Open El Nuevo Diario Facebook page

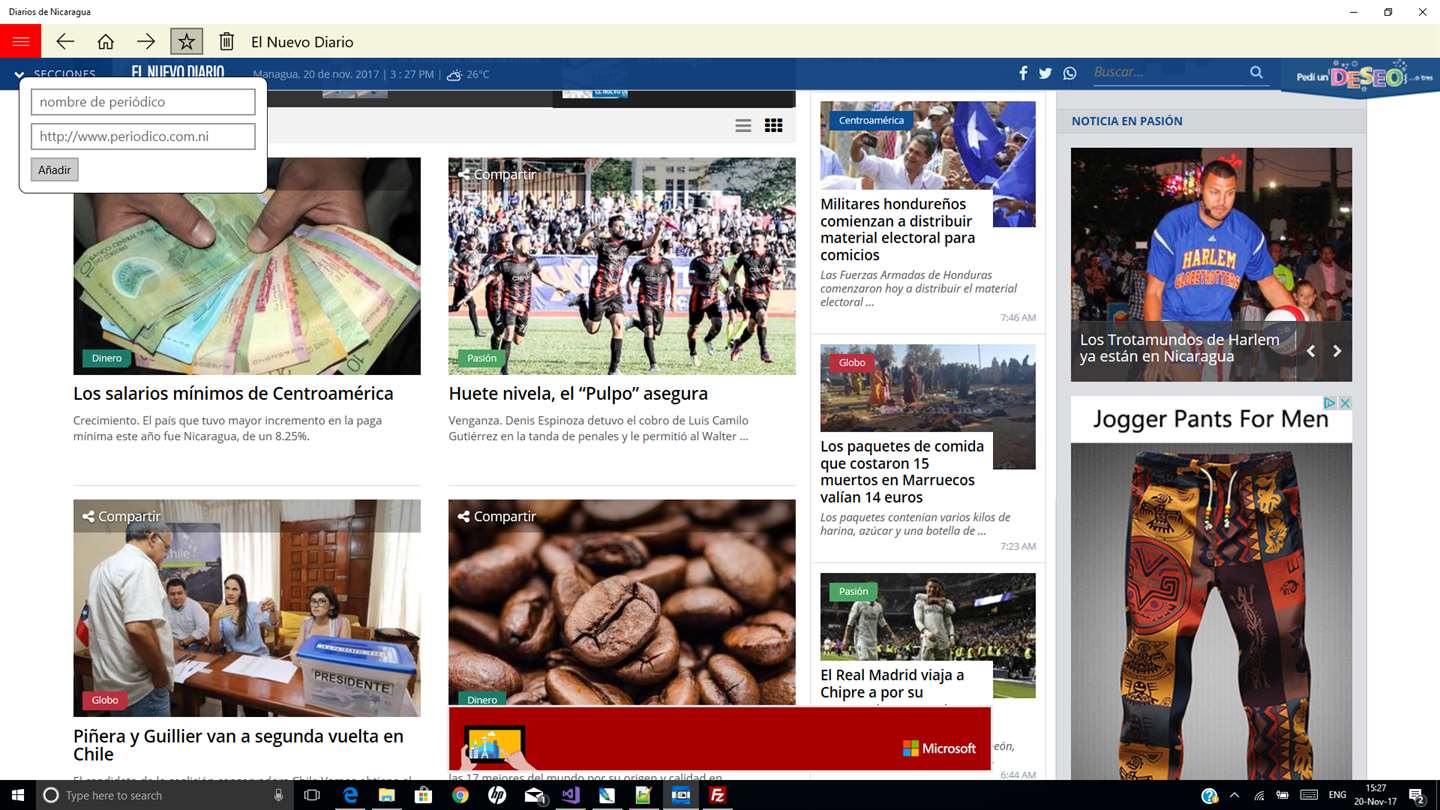[1023, 73]
